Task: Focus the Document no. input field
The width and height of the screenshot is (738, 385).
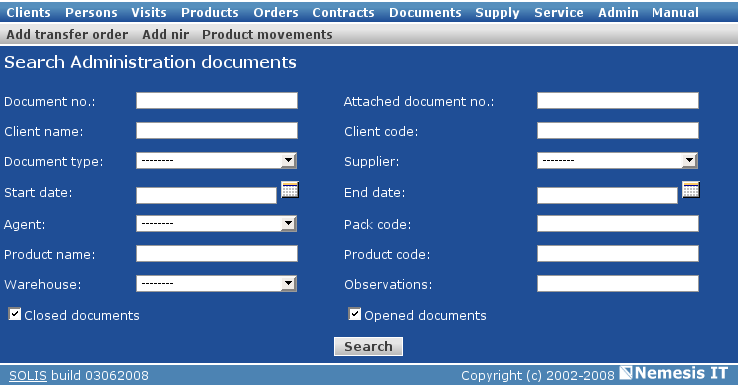Action: coord(217,101)
